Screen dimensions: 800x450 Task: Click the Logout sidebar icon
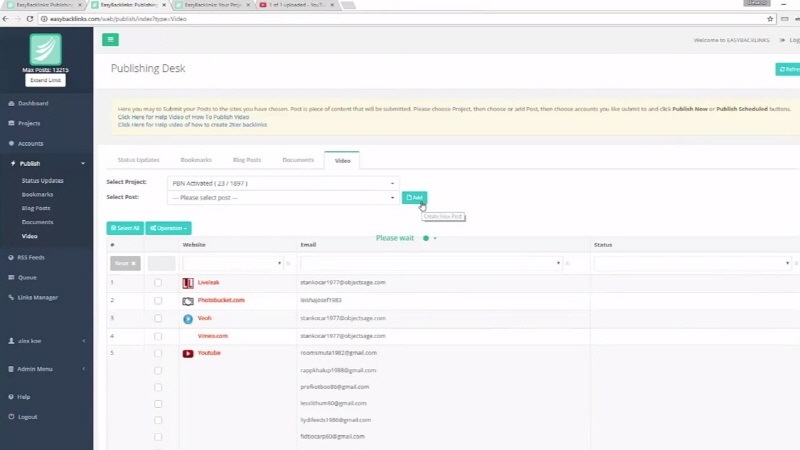[x=11, y=417]
